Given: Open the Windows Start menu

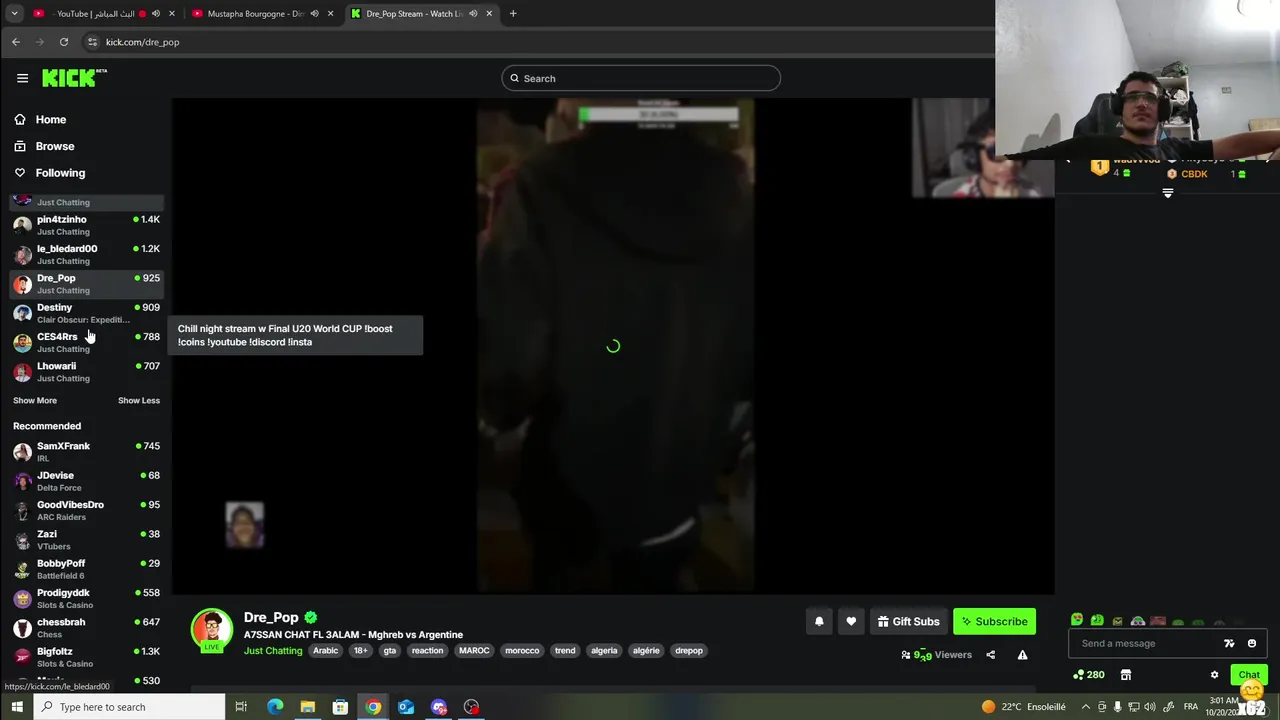Looking at the screenshot, I should coord(17,707).
